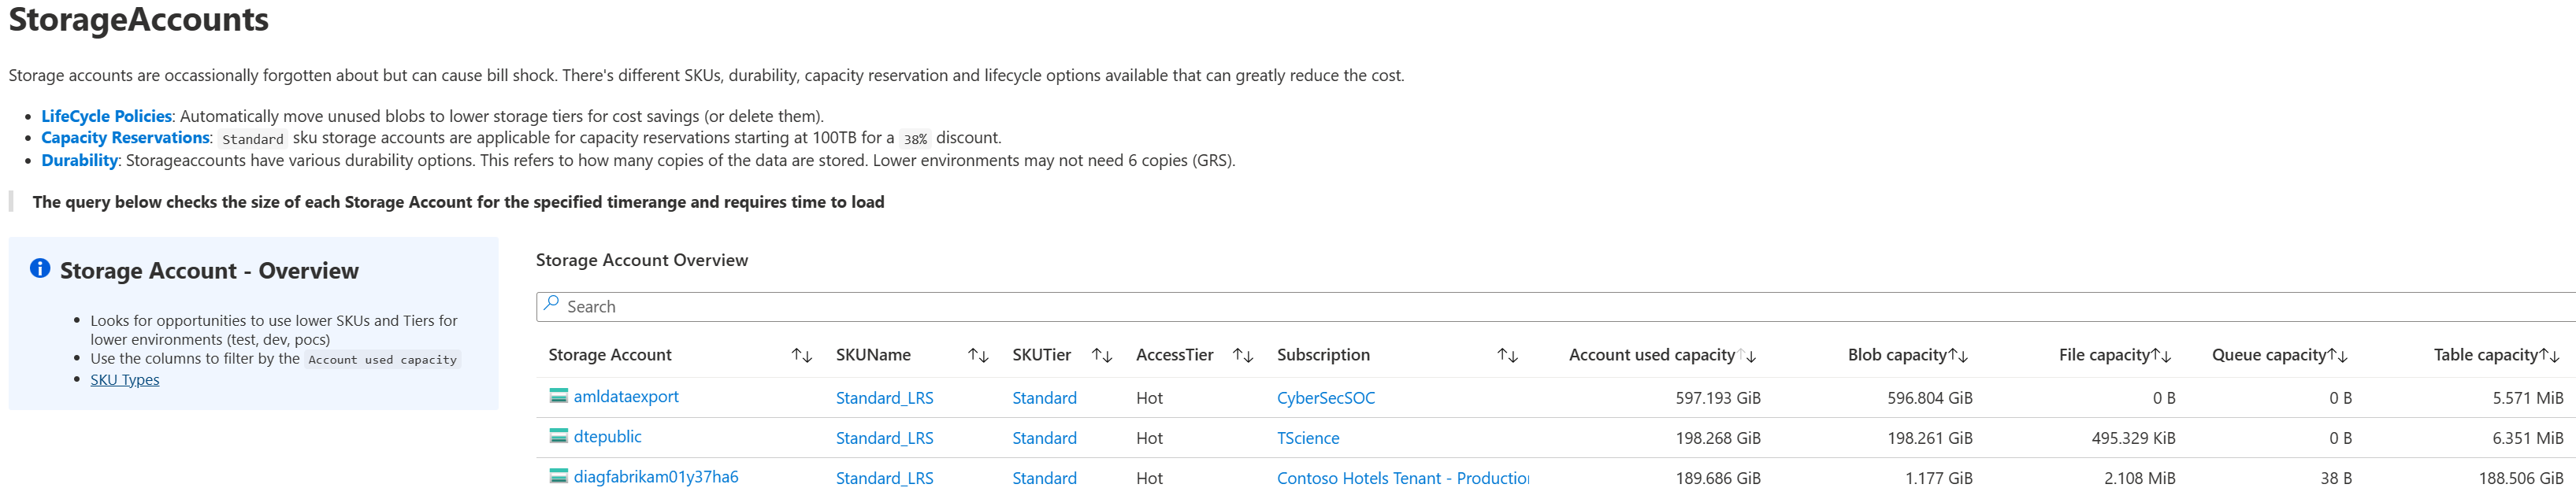Open the amldataexport storage account

[x=626, y=396]
